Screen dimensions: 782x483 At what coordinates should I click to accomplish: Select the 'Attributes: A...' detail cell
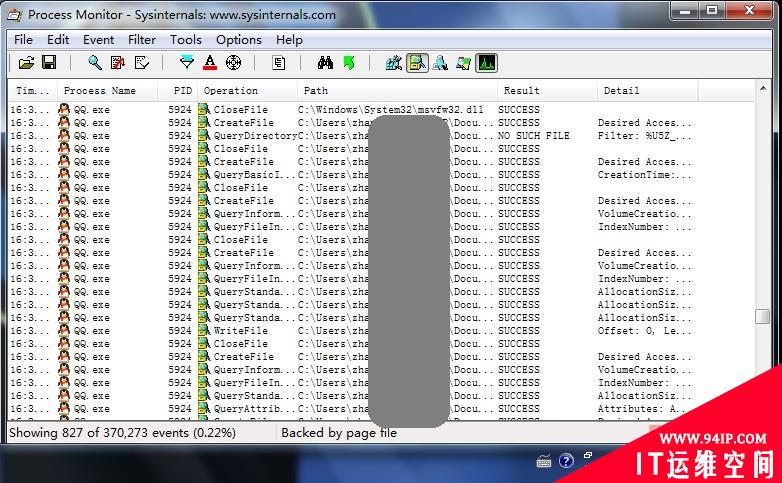pyautogui.click(x=645, y=409)
